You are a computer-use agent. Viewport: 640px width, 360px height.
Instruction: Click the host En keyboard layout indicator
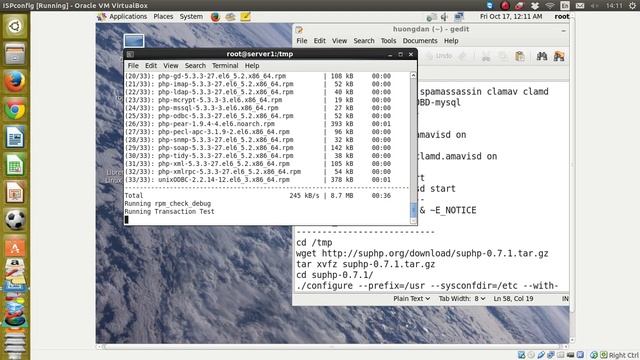pyautogui.click(x=565, y=5)
